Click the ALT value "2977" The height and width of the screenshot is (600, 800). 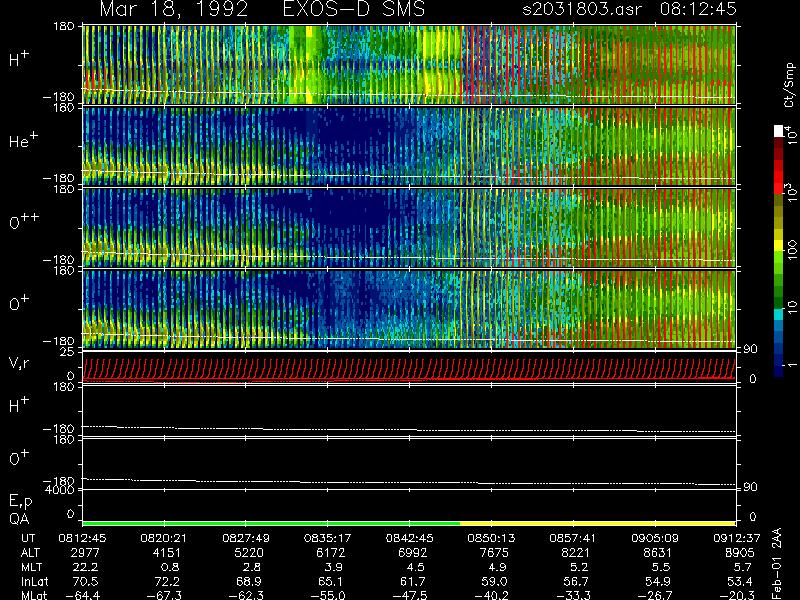tap(85, 553)
